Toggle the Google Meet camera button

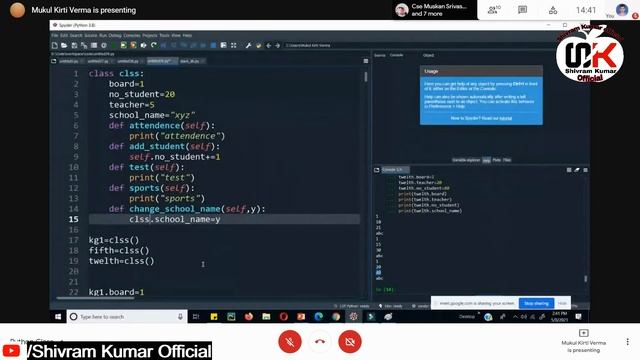point(350,342)
